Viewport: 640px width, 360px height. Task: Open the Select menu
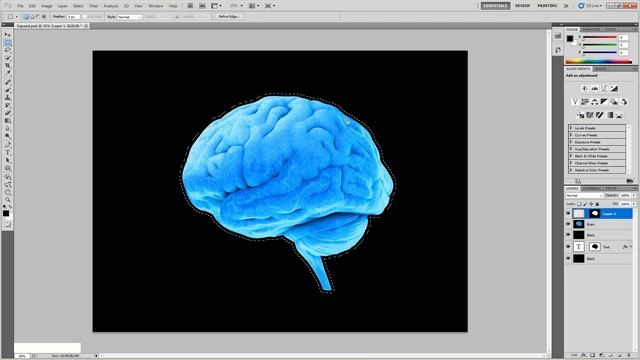(78, 6)
